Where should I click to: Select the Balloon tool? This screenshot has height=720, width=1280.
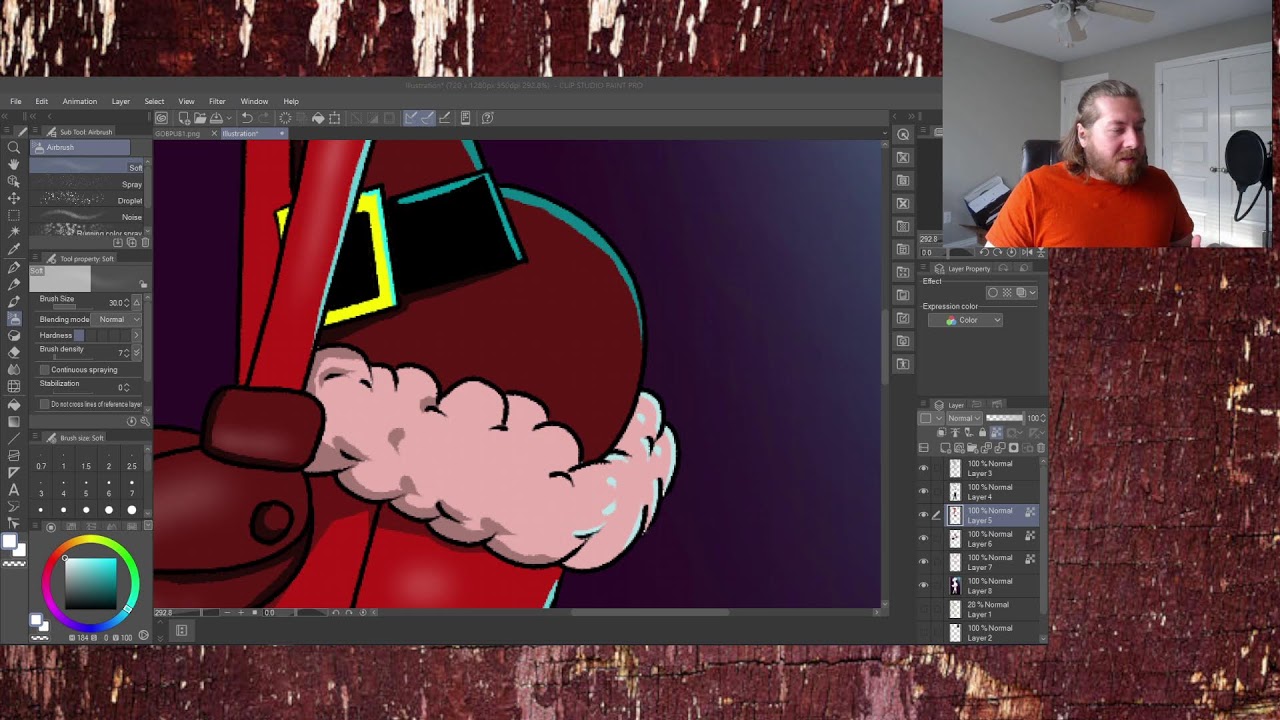point(14,506)
